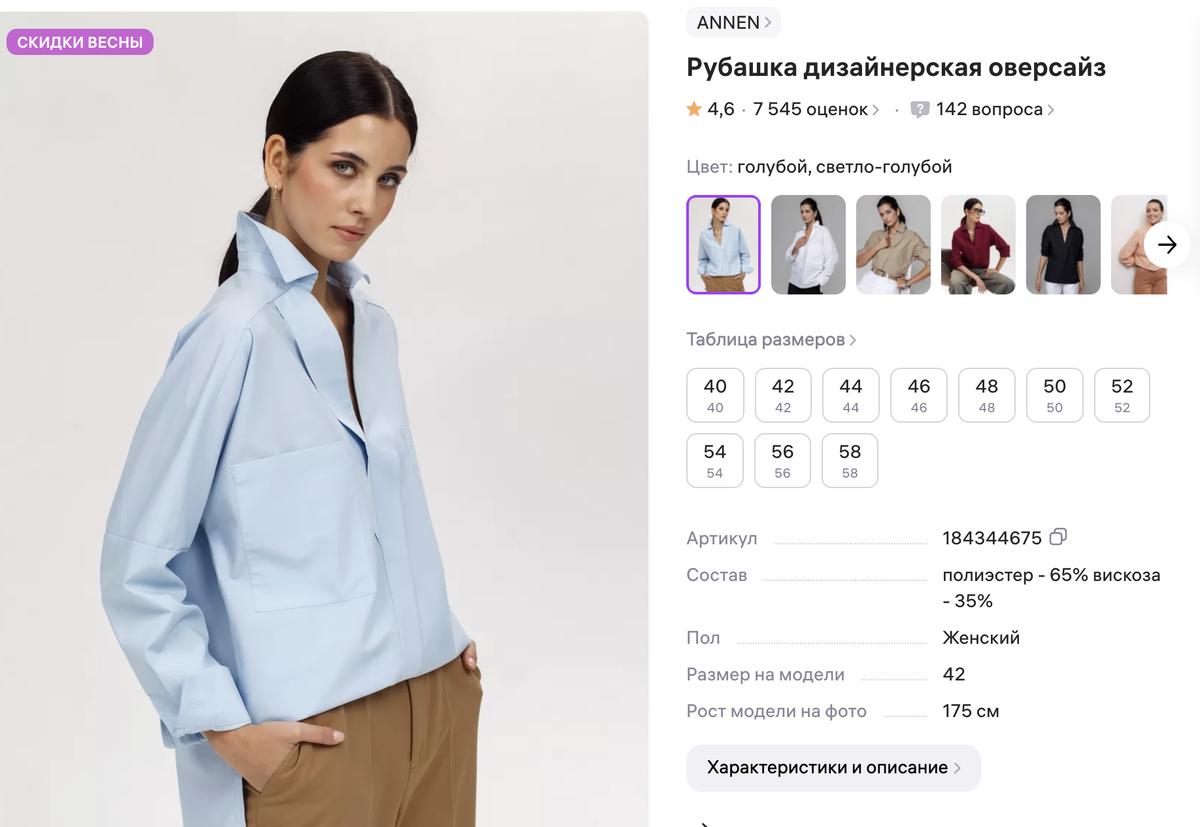
Task: Select size 46
Action: pos(919,395)
